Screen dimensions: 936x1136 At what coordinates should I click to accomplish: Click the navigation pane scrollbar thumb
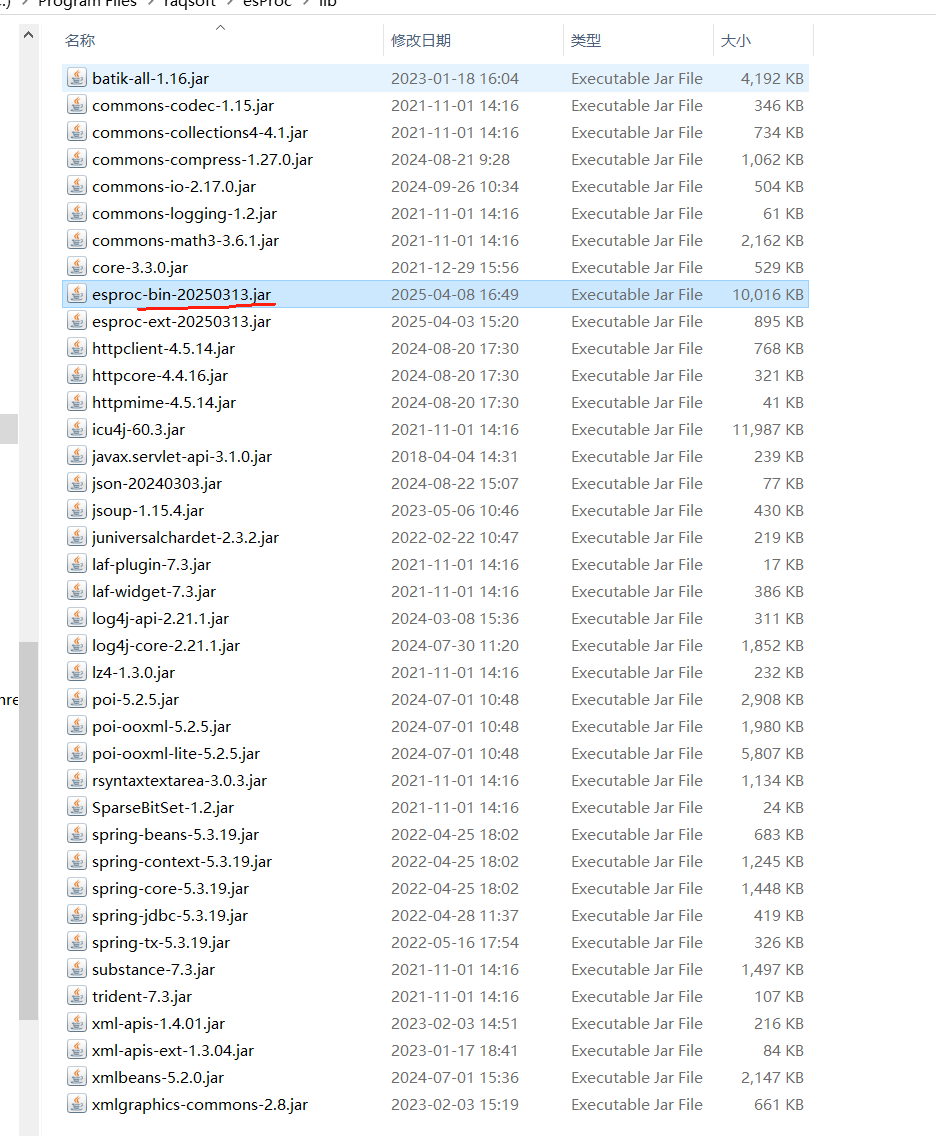click(28, 830)
